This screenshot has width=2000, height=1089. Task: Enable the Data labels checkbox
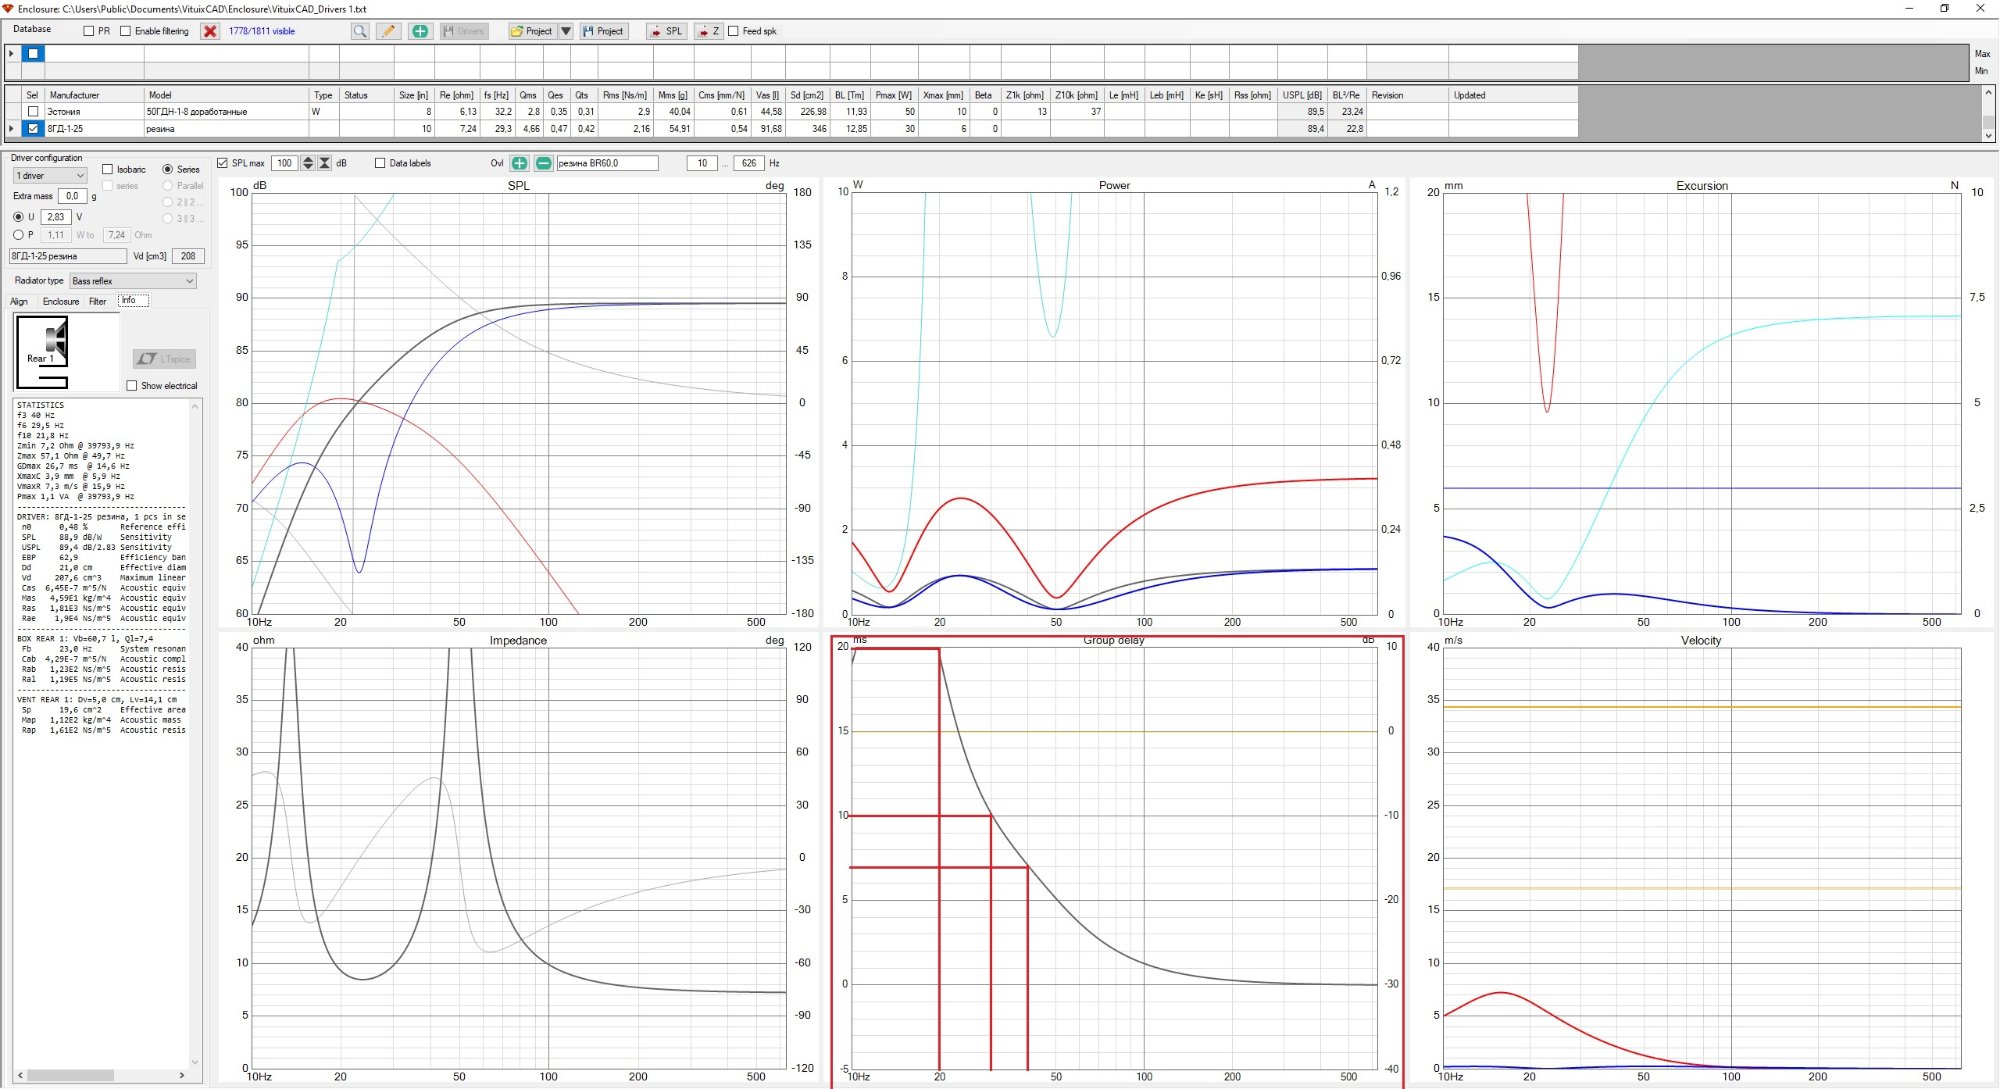380,163
